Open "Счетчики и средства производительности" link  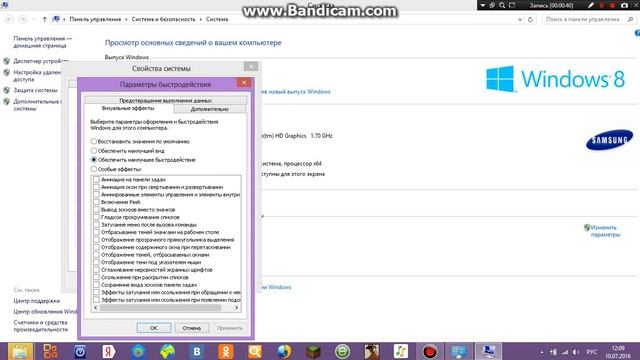tap(41, 326)
